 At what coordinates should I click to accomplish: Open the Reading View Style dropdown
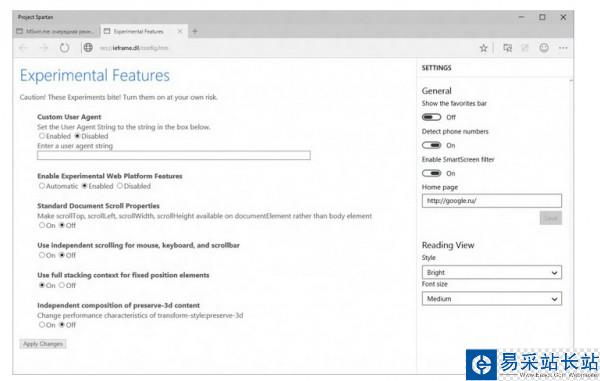coord(492,272)
